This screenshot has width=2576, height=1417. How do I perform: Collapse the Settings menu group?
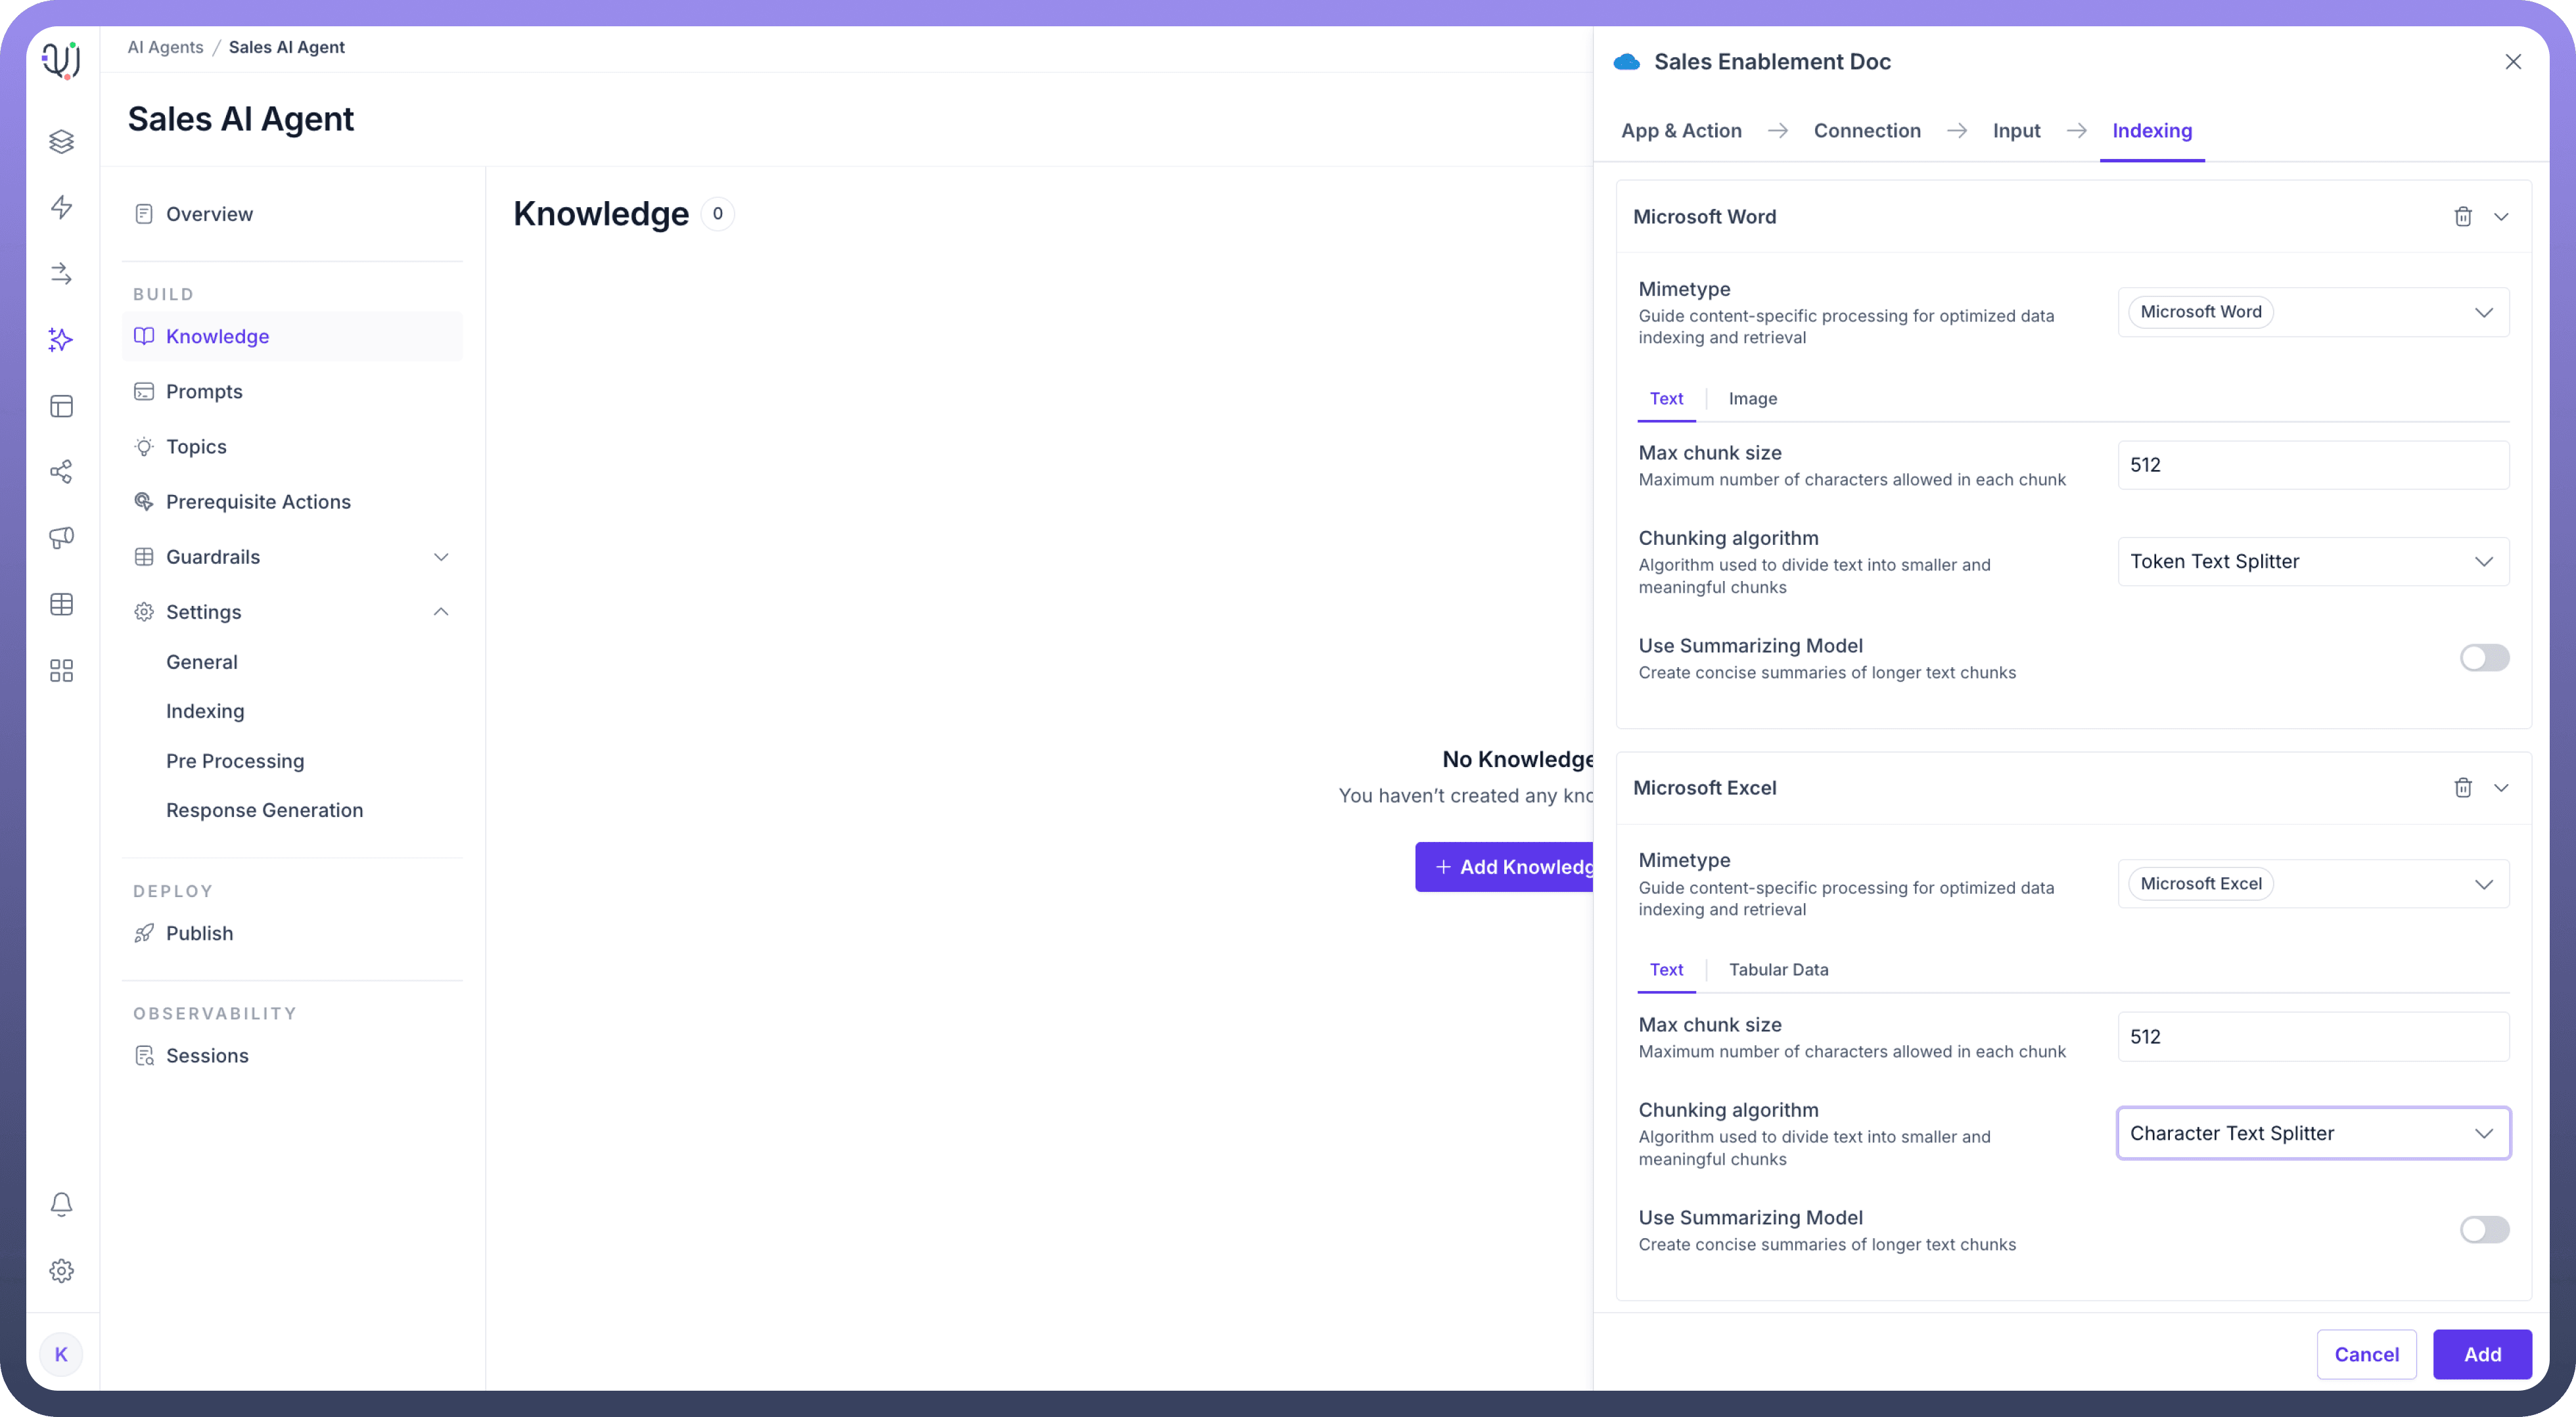[441, 612]
